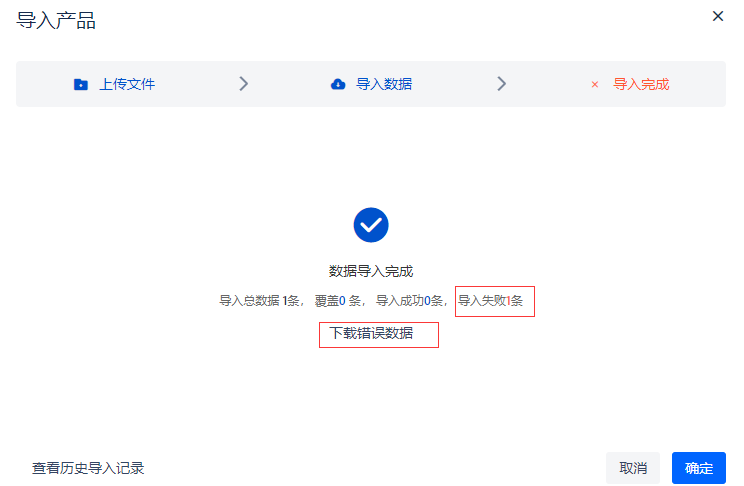Click the cloud download icon for 导入数据
The width and height of the screenshot is (744, 486).
338,84
